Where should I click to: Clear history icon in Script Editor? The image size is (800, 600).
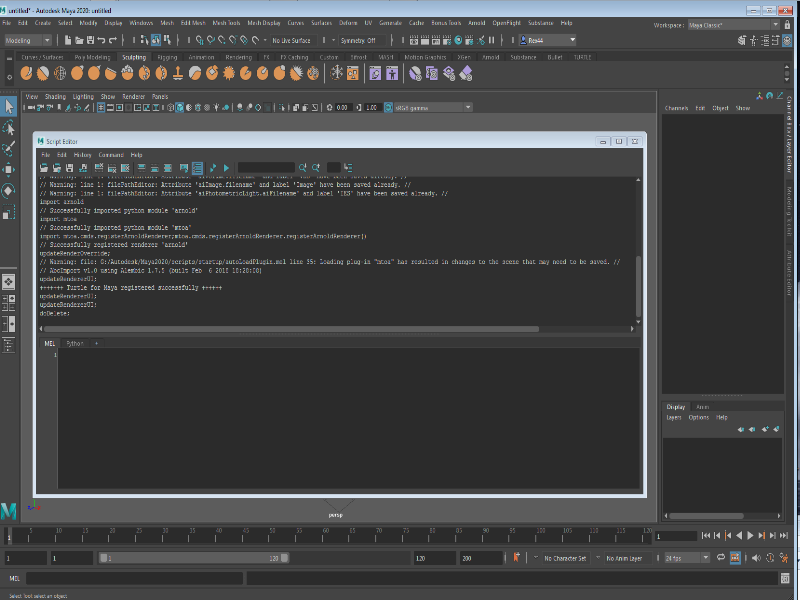pos(99,168)
